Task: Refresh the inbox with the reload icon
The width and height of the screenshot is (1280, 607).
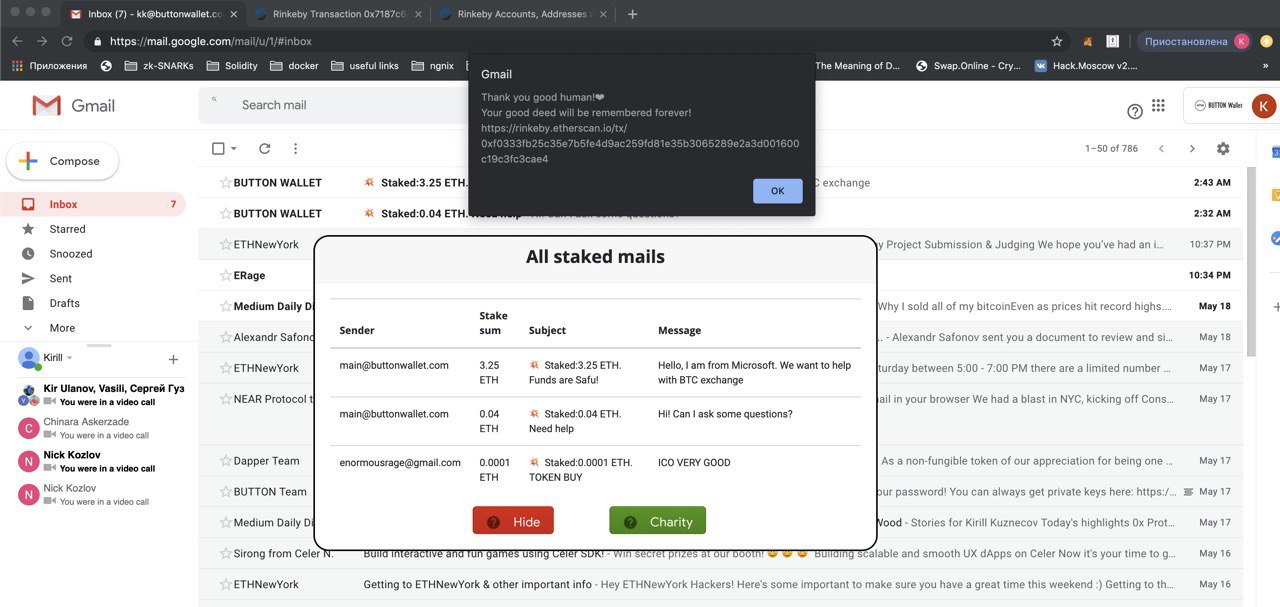Action: click(265, 148)
